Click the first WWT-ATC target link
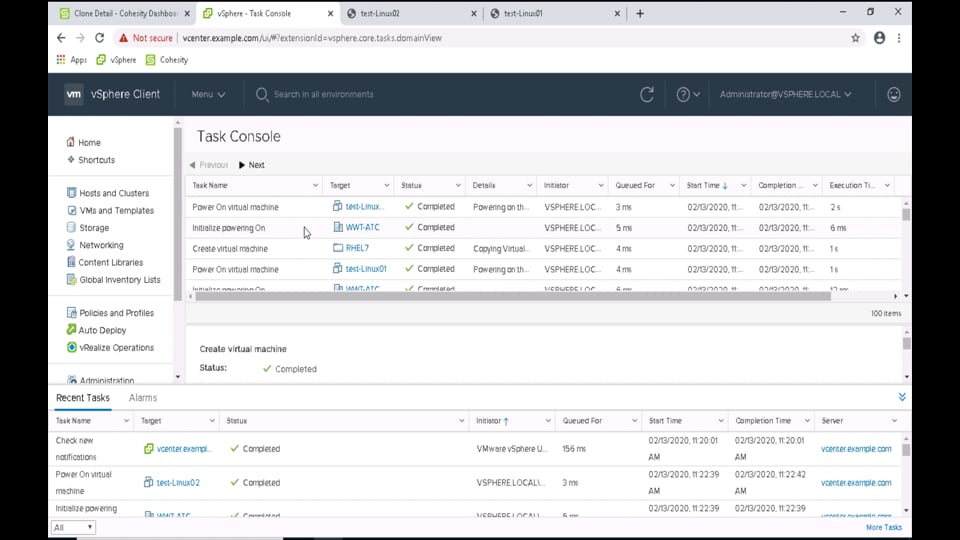 coord(362,227)
